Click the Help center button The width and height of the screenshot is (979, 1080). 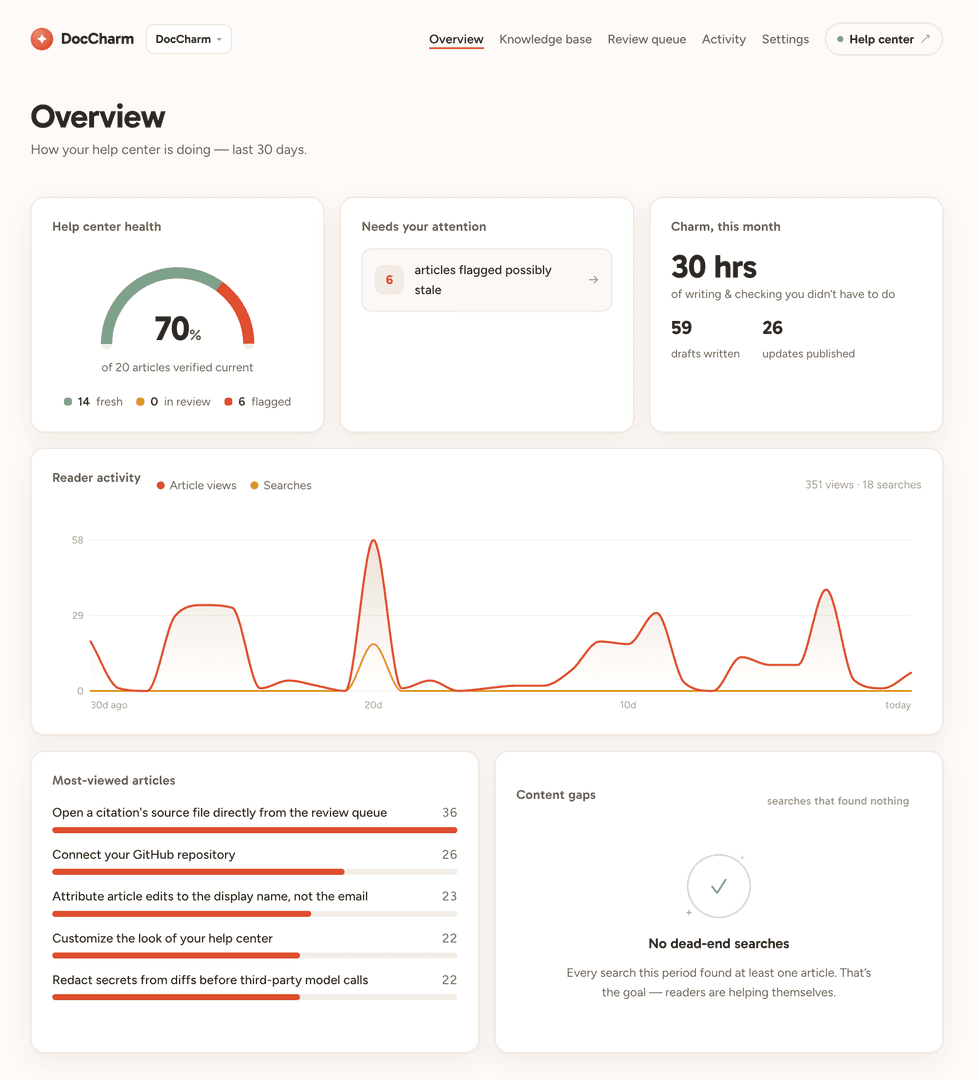[x=883, y=39]
